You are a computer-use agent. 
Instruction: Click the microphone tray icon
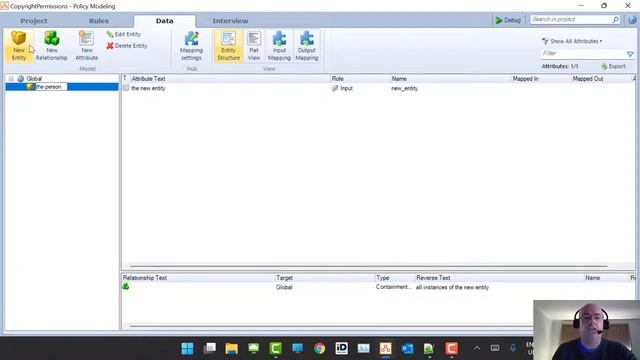coord(513,349)
